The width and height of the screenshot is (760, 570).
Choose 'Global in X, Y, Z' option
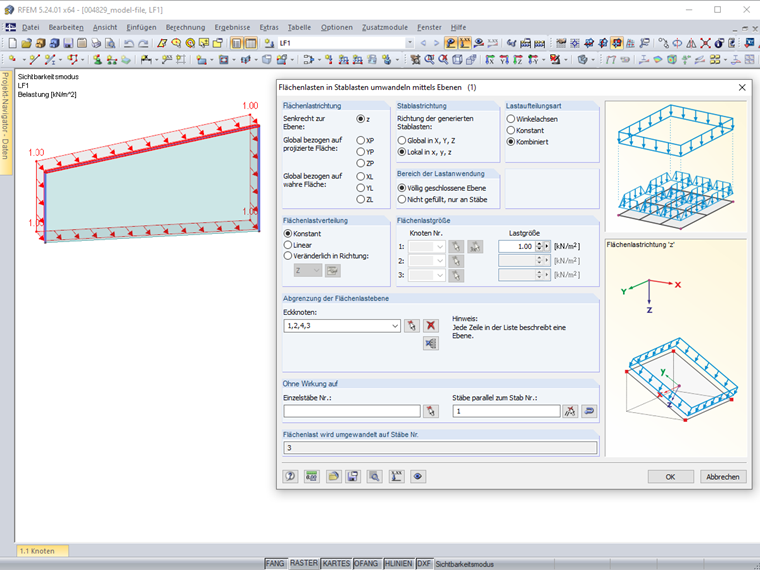click(x=401, y=140)
